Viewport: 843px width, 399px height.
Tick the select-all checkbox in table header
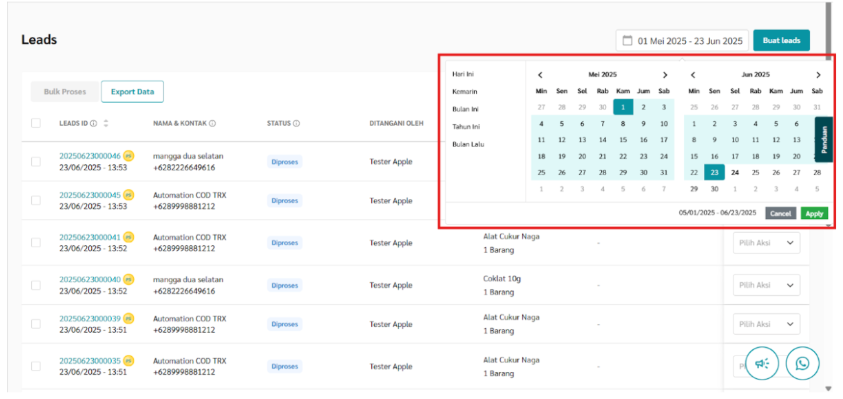pos(36,123)
